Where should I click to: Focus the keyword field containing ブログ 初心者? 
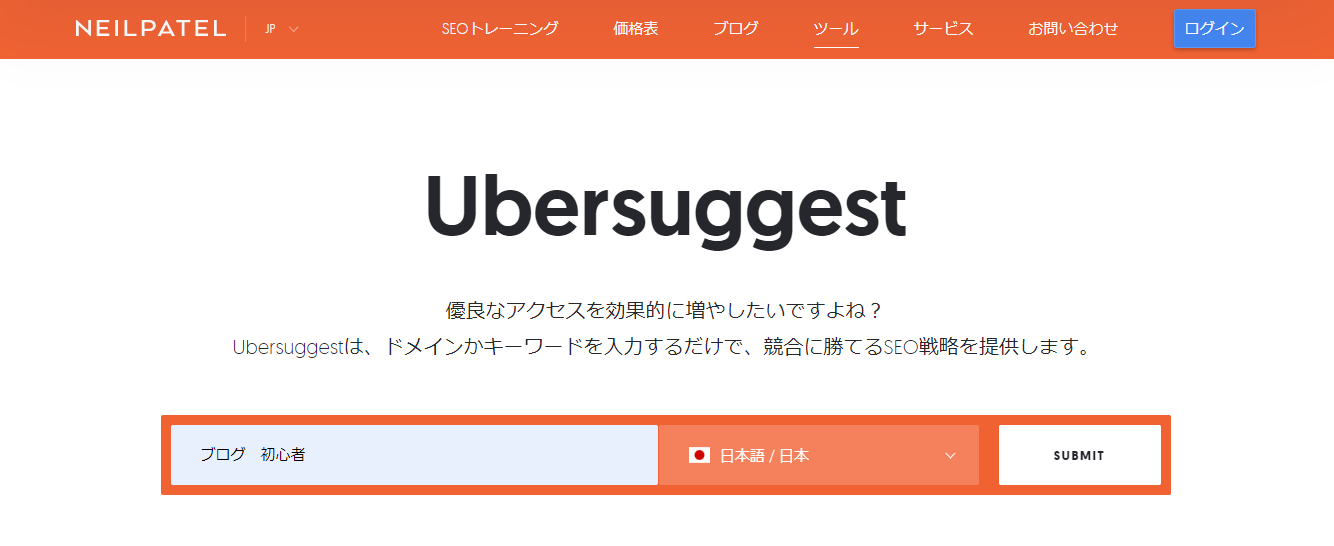pos(414,455)
